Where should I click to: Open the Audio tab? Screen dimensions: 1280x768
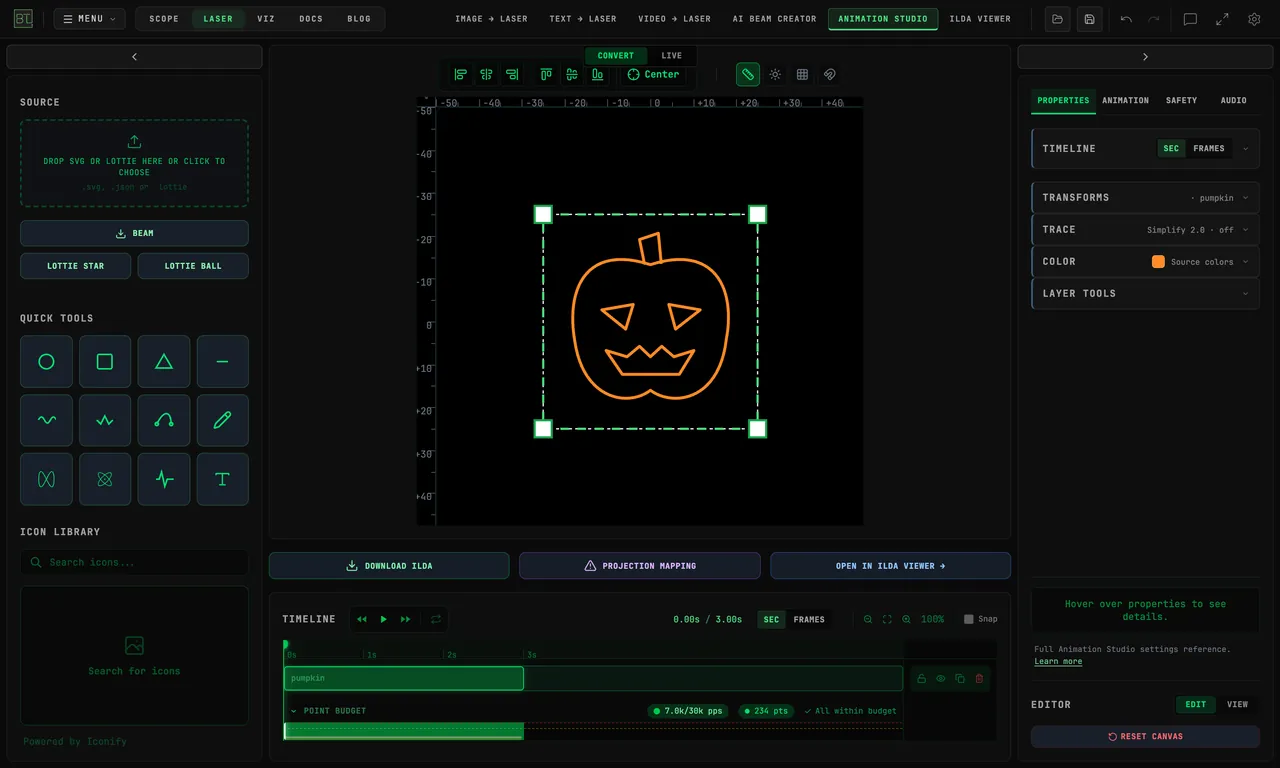tap(1233, 101)
